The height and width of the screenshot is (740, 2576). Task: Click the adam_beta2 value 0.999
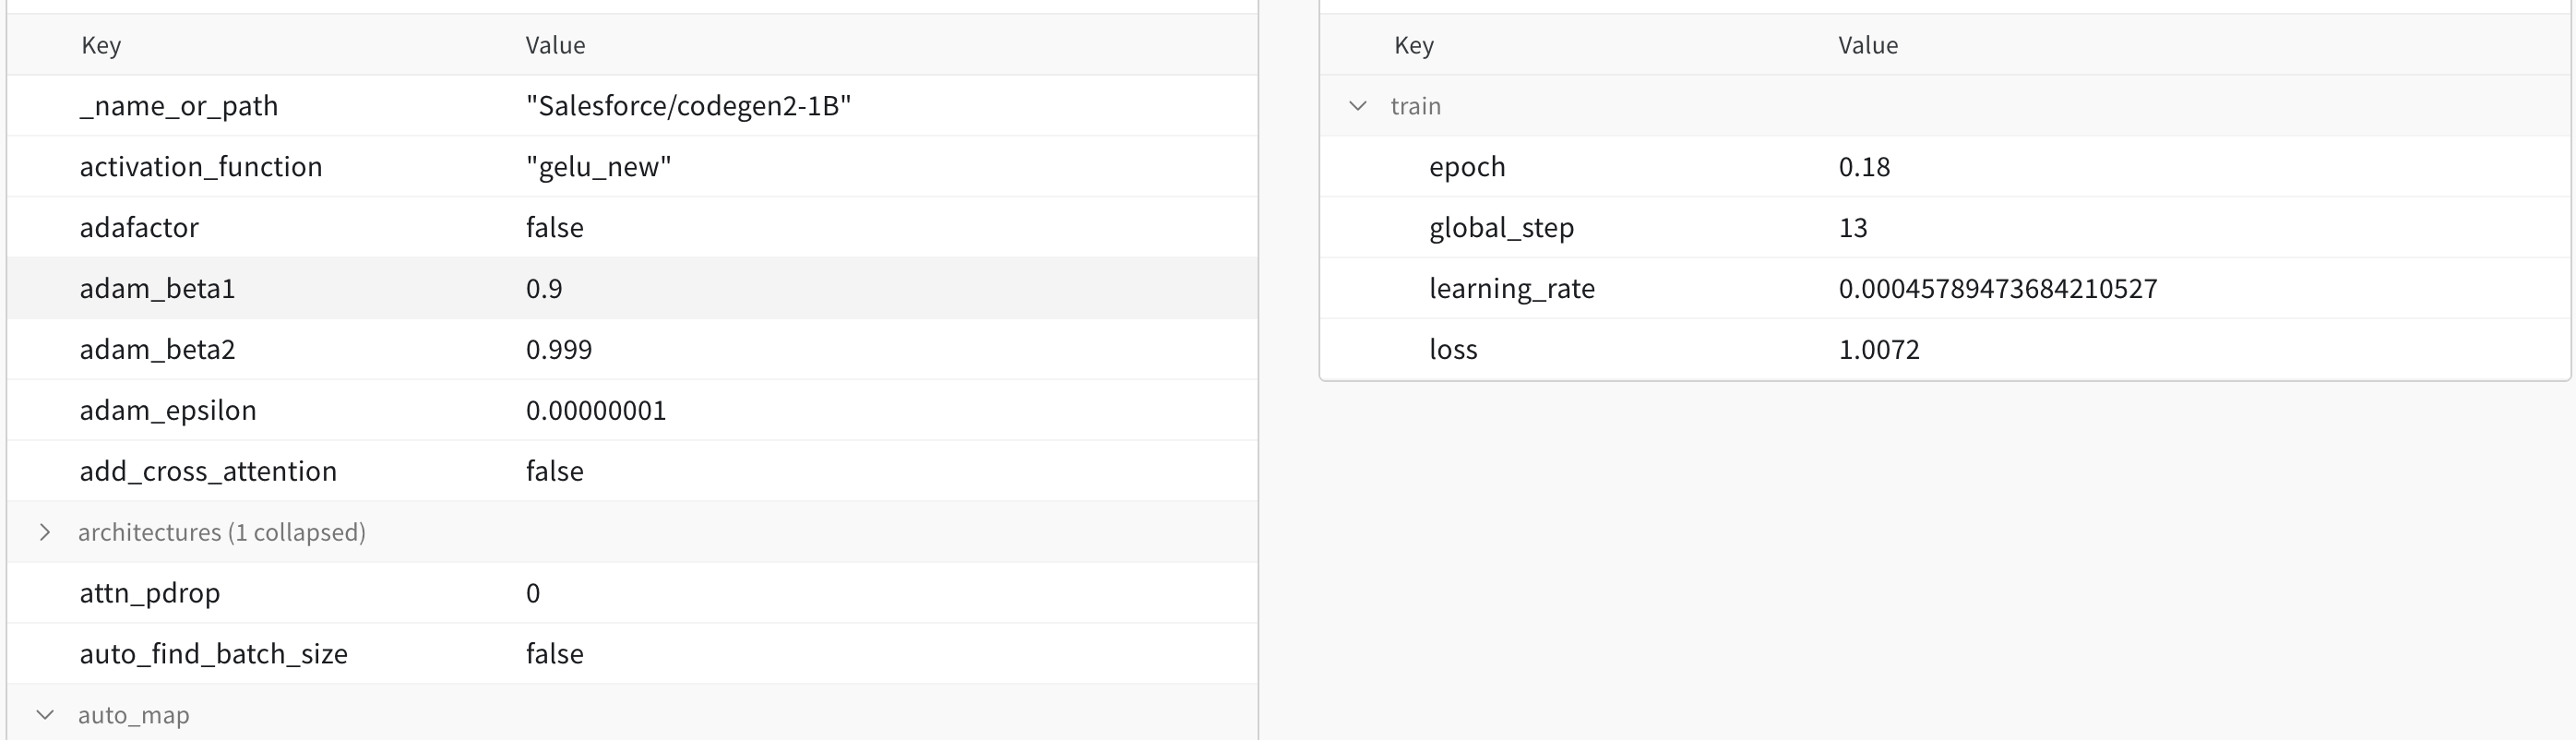coord(558,350)
